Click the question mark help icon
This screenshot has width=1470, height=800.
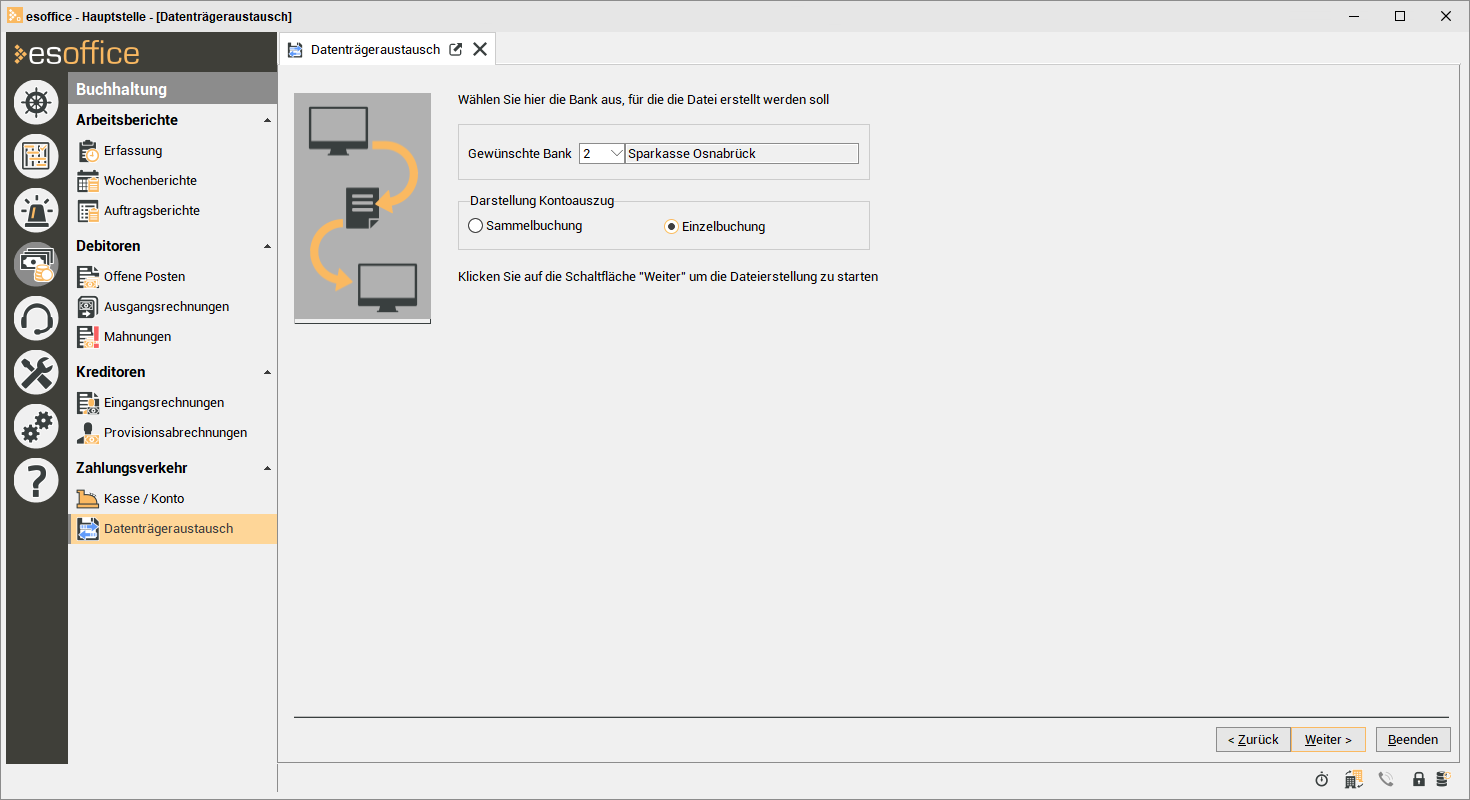[36, 481]
